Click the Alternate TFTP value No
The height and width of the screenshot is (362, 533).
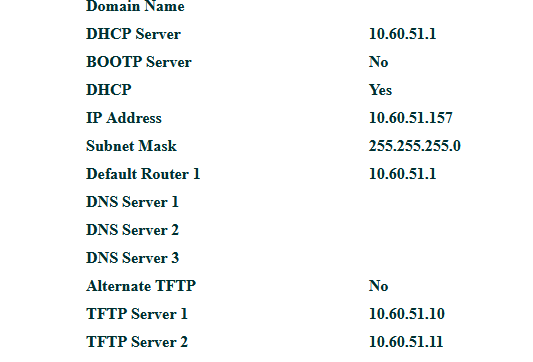[378, 286]
